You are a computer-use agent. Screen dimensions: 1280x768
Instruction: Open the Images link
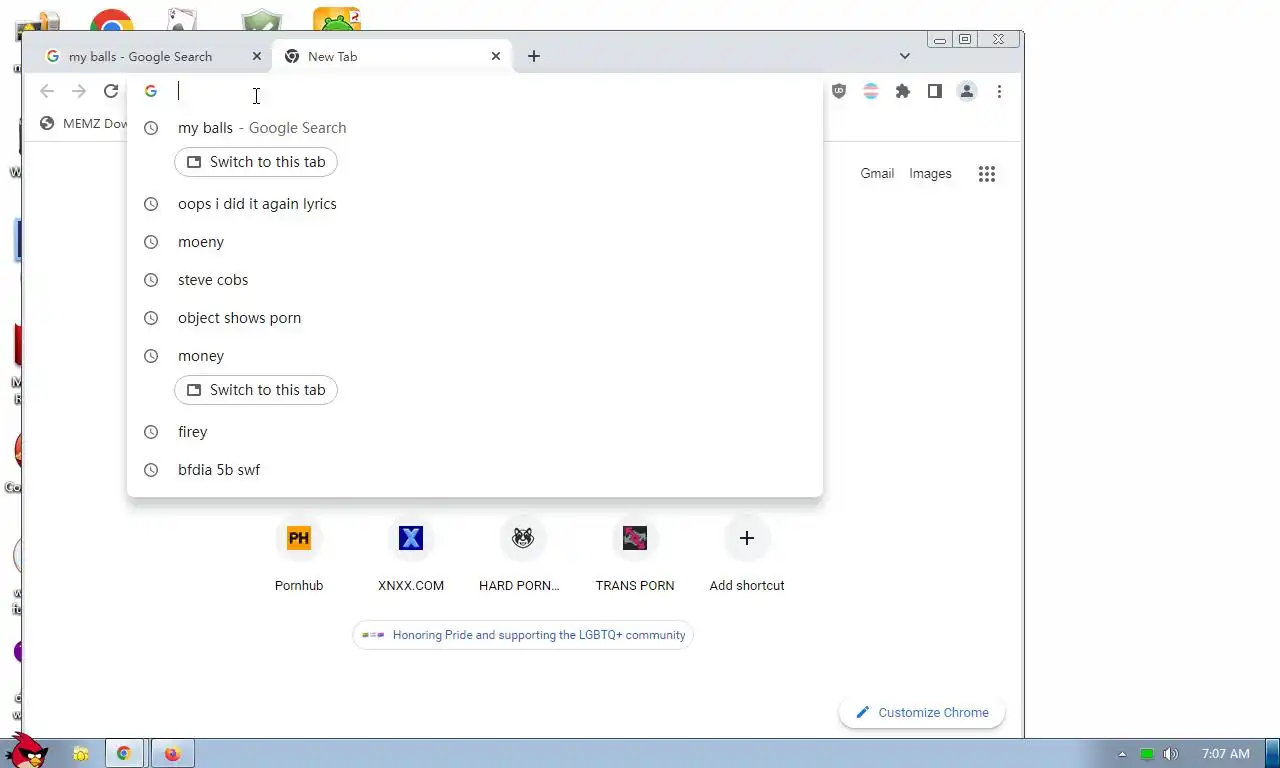930,174
